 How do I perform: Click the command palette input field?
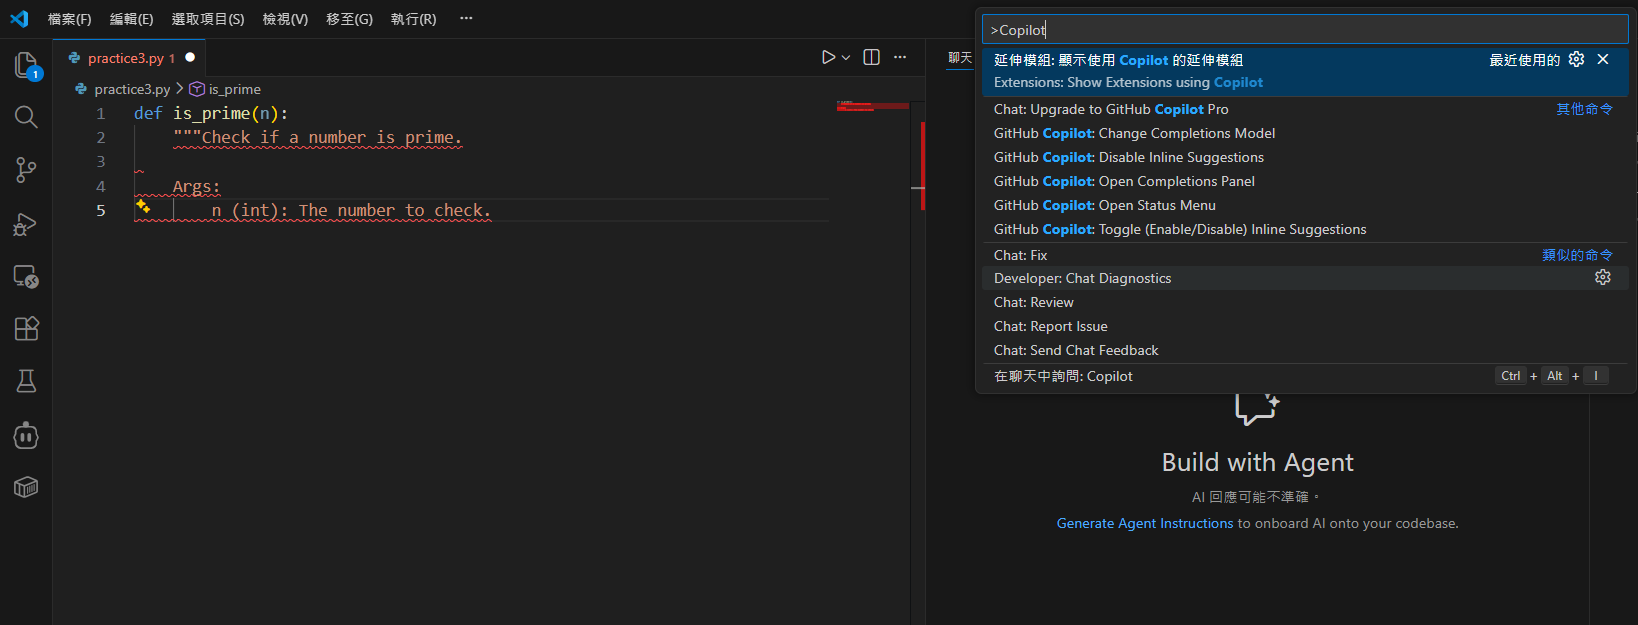tap(1304, 30)
